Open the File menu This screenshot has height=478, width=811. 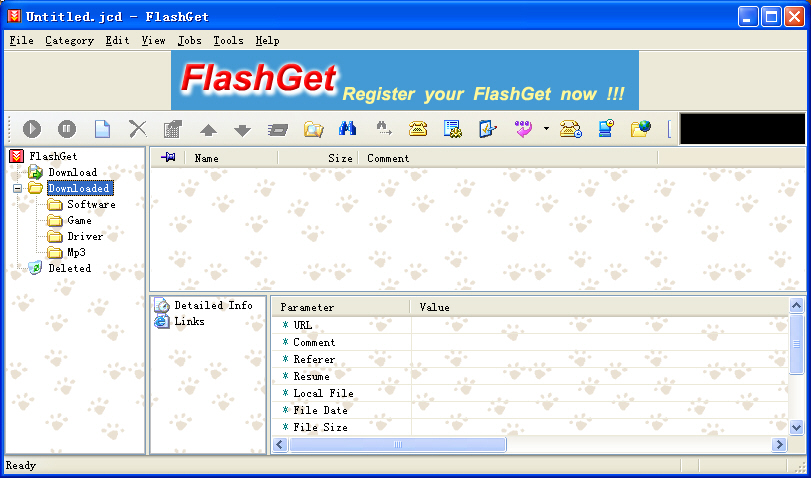point(21,40)
